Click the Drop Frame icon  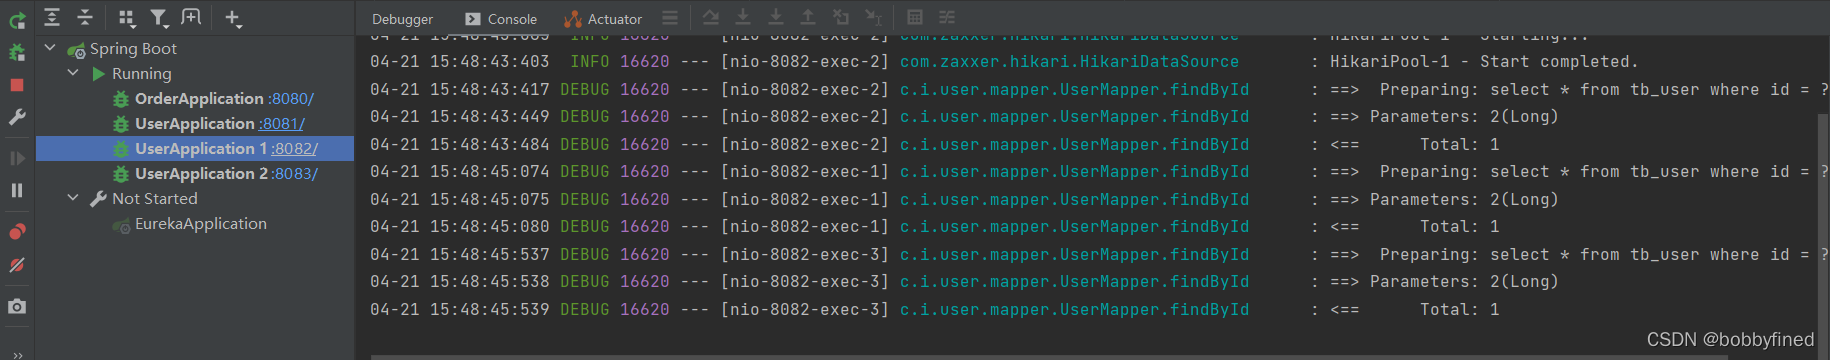coord(841,17)
